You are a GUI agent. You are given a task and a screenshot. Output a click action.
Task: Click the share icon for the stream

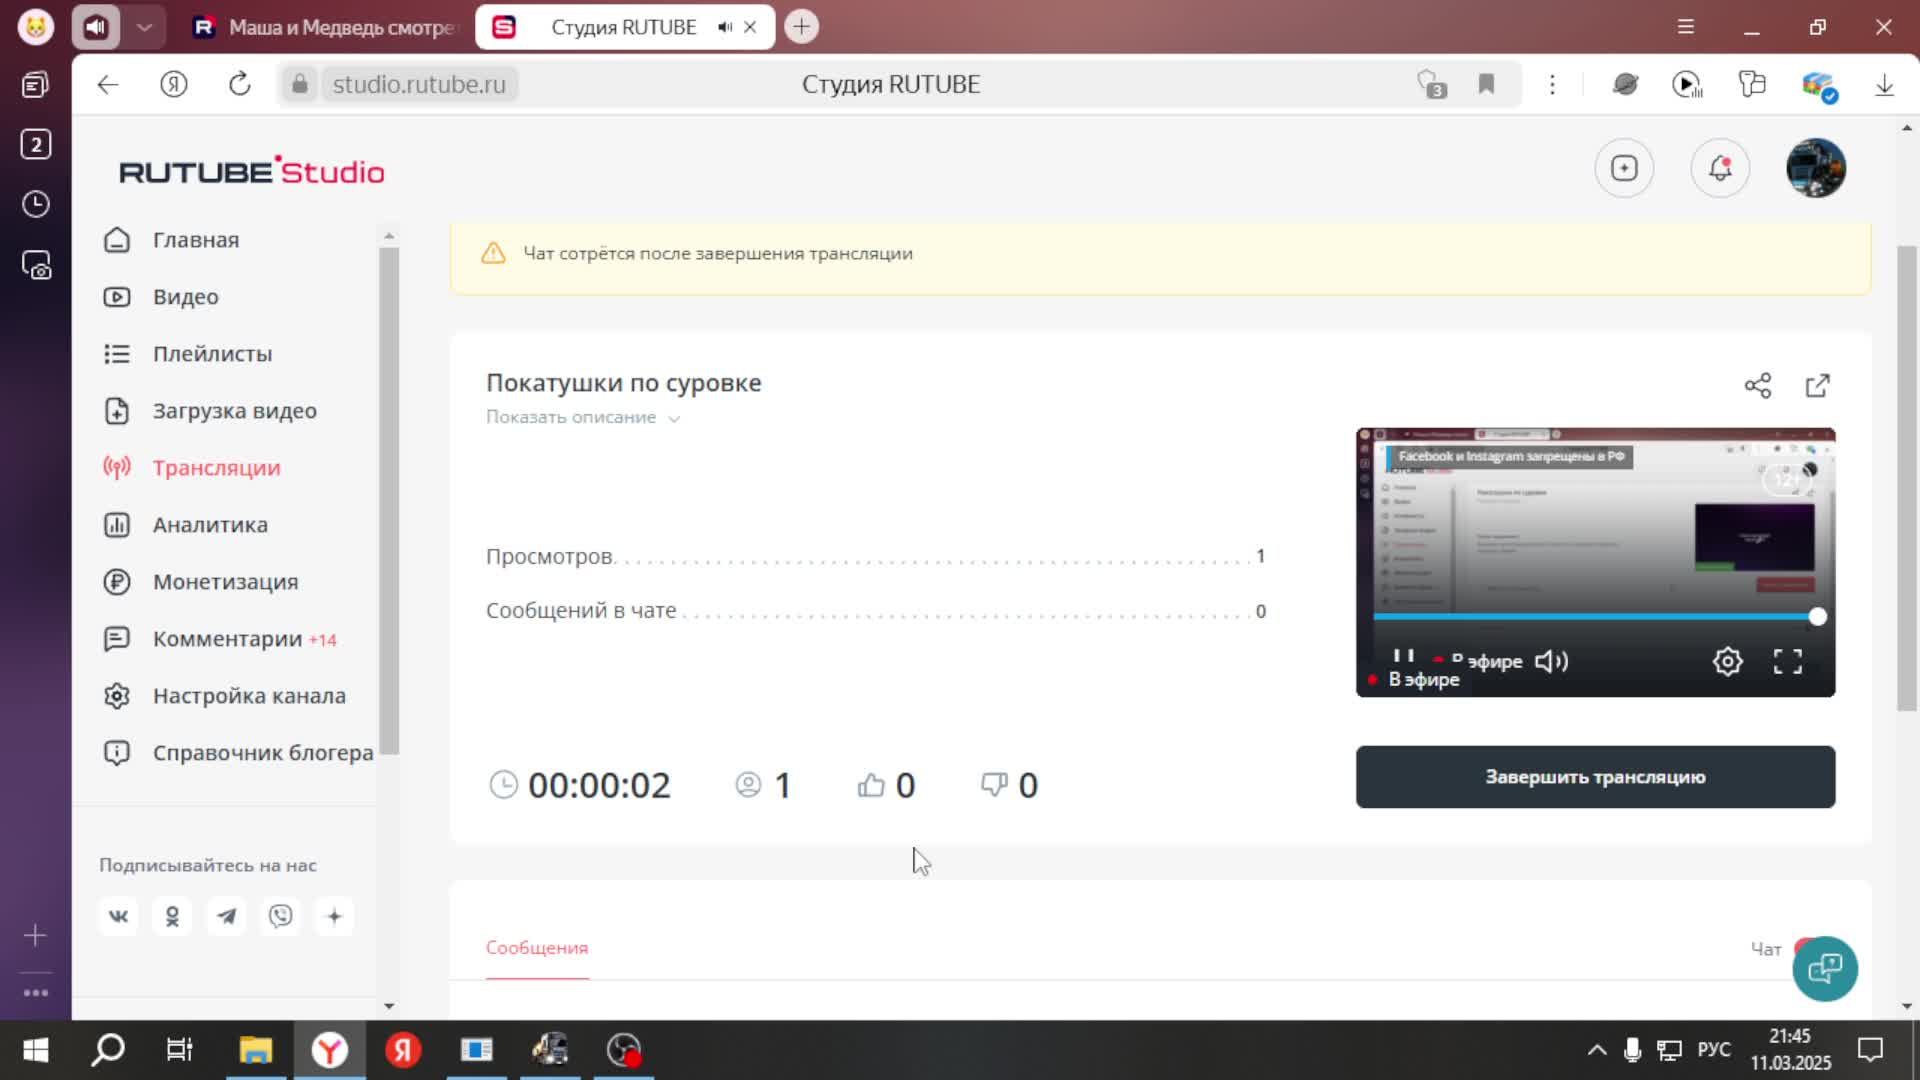click(x=1757, y=386)
